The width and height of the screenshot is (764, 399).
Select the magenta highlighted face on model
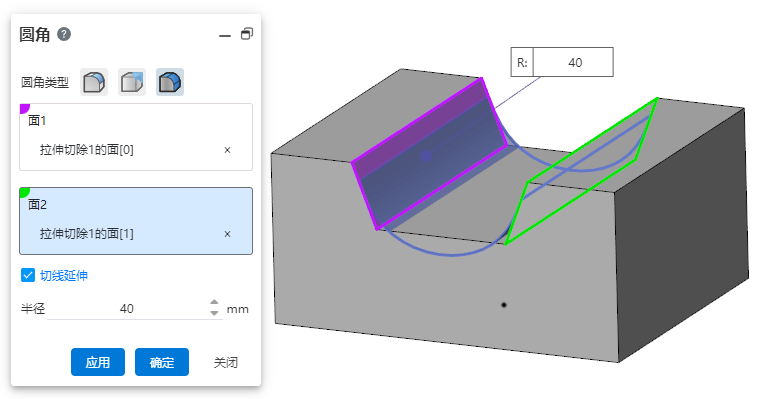pos(429,153)
